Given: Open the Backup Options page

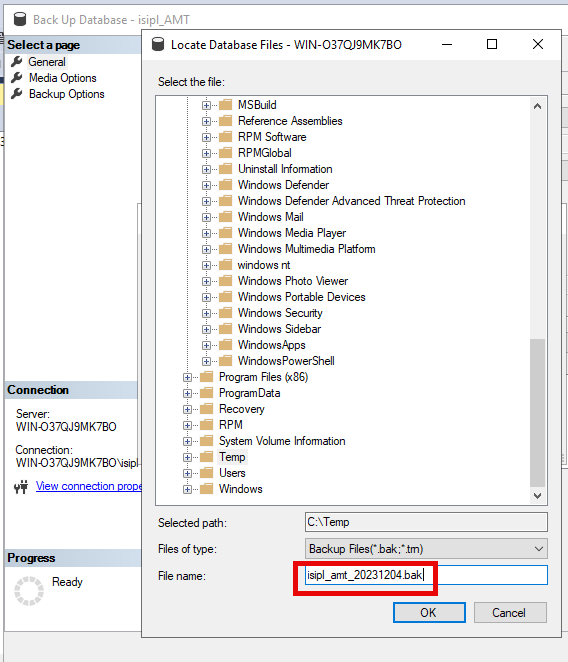Looking at the screenshot, I should pyautogui.click(x=67, y=94).
